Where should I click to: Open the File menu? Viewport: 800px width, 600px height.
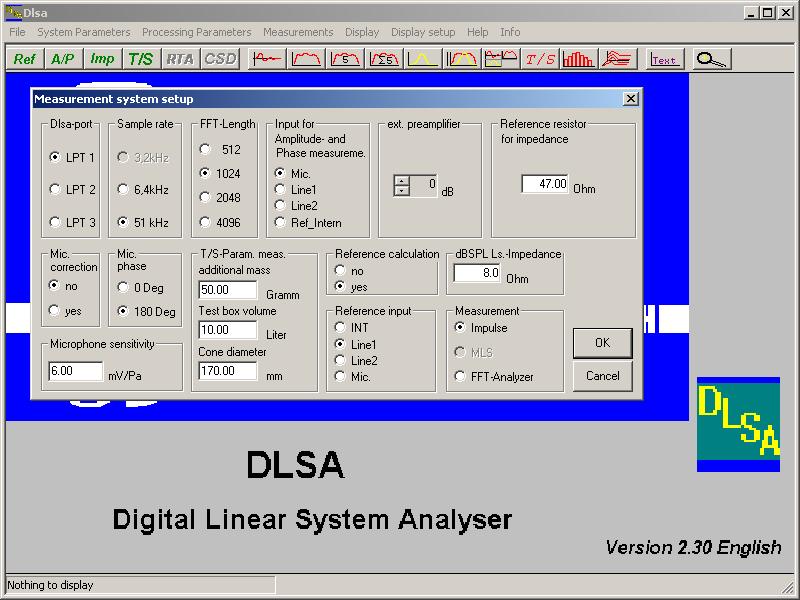tap(17, 32)
